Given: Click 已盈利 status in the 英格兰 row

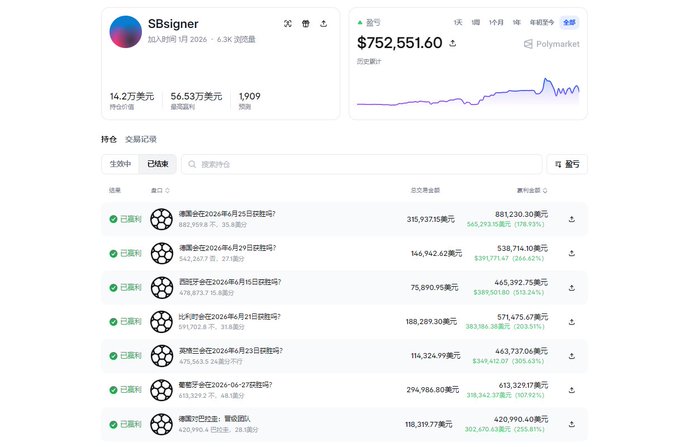Looking at the screenshot, I should coord(131,356).
